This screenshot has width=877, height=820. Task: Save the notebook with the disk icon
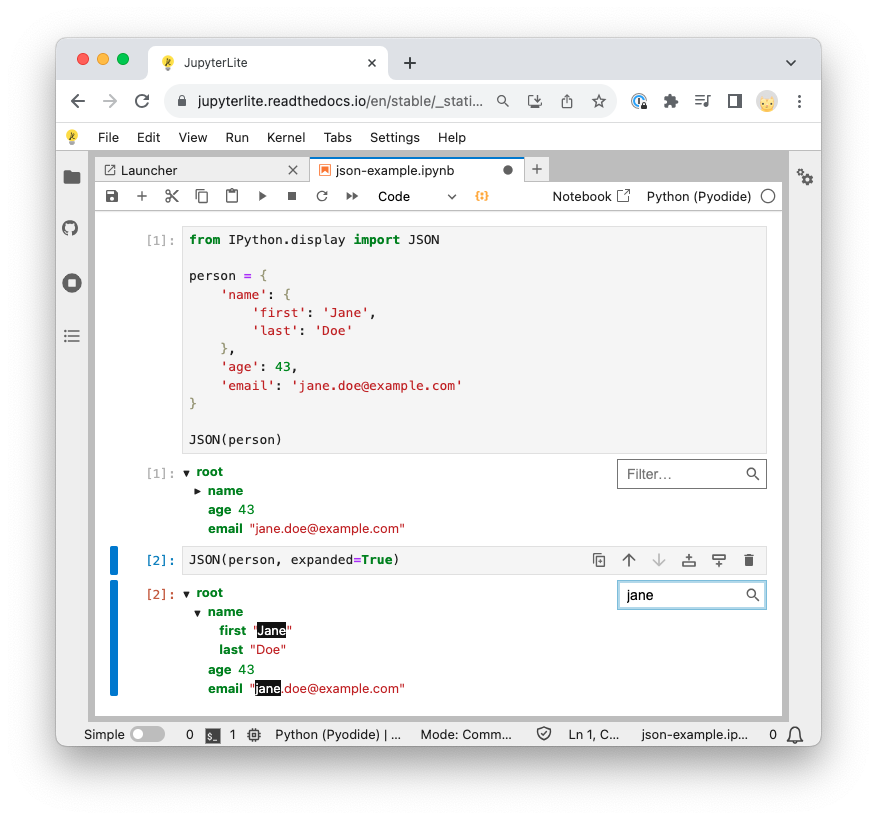[112, 196]
